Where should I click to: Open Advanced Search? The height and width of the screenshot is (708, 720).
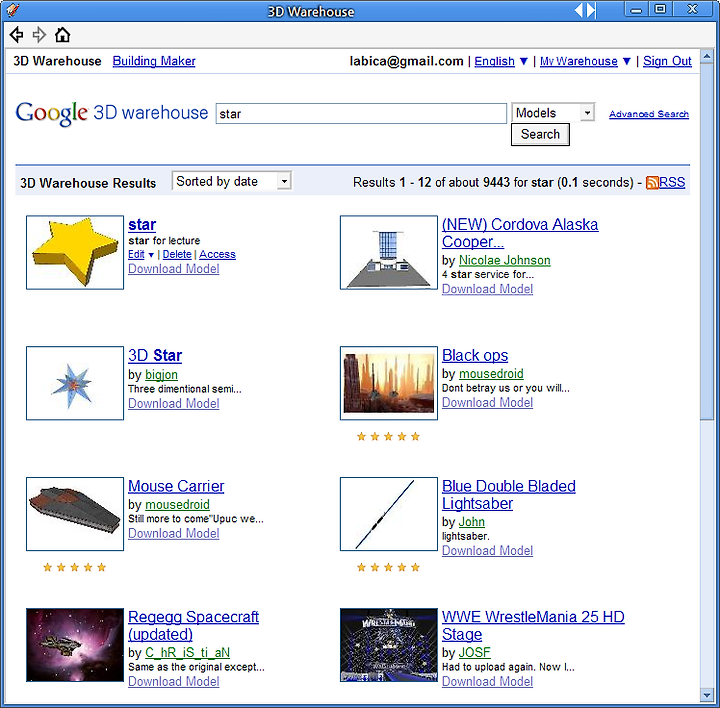[x=649, y=114]
